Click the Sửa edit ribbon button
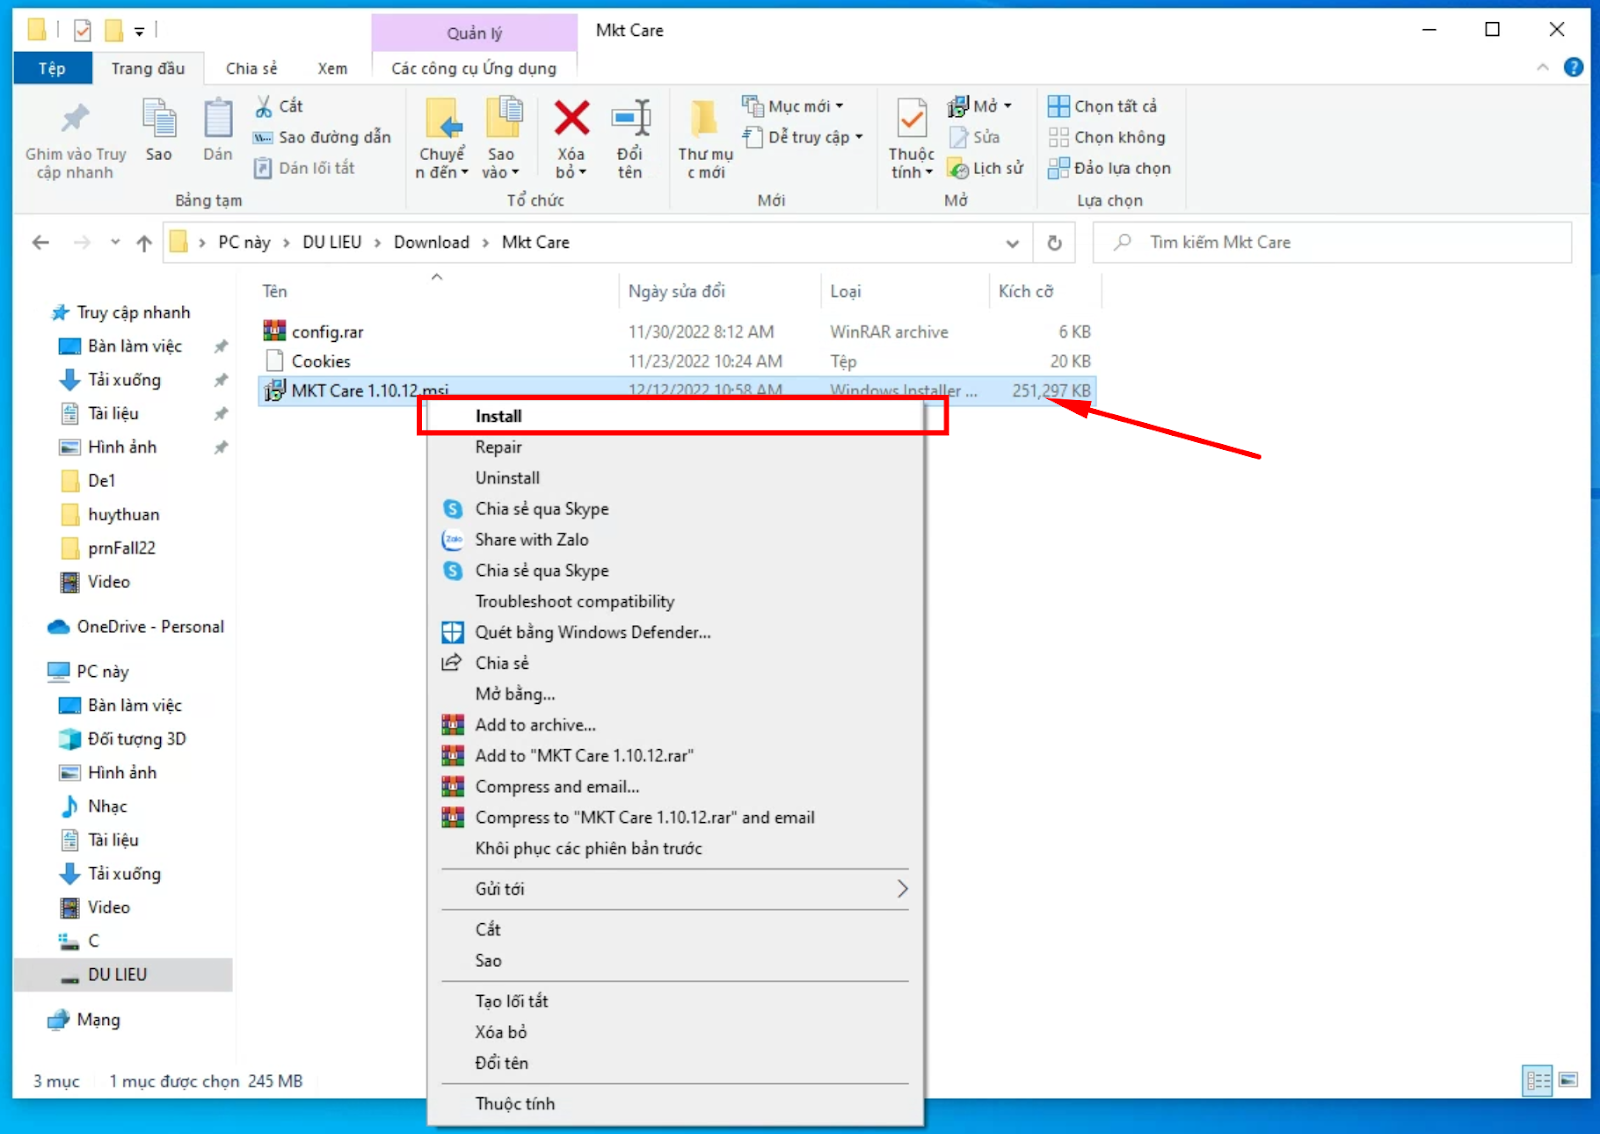This screenshot has height=1134, width=1600. 974,137
